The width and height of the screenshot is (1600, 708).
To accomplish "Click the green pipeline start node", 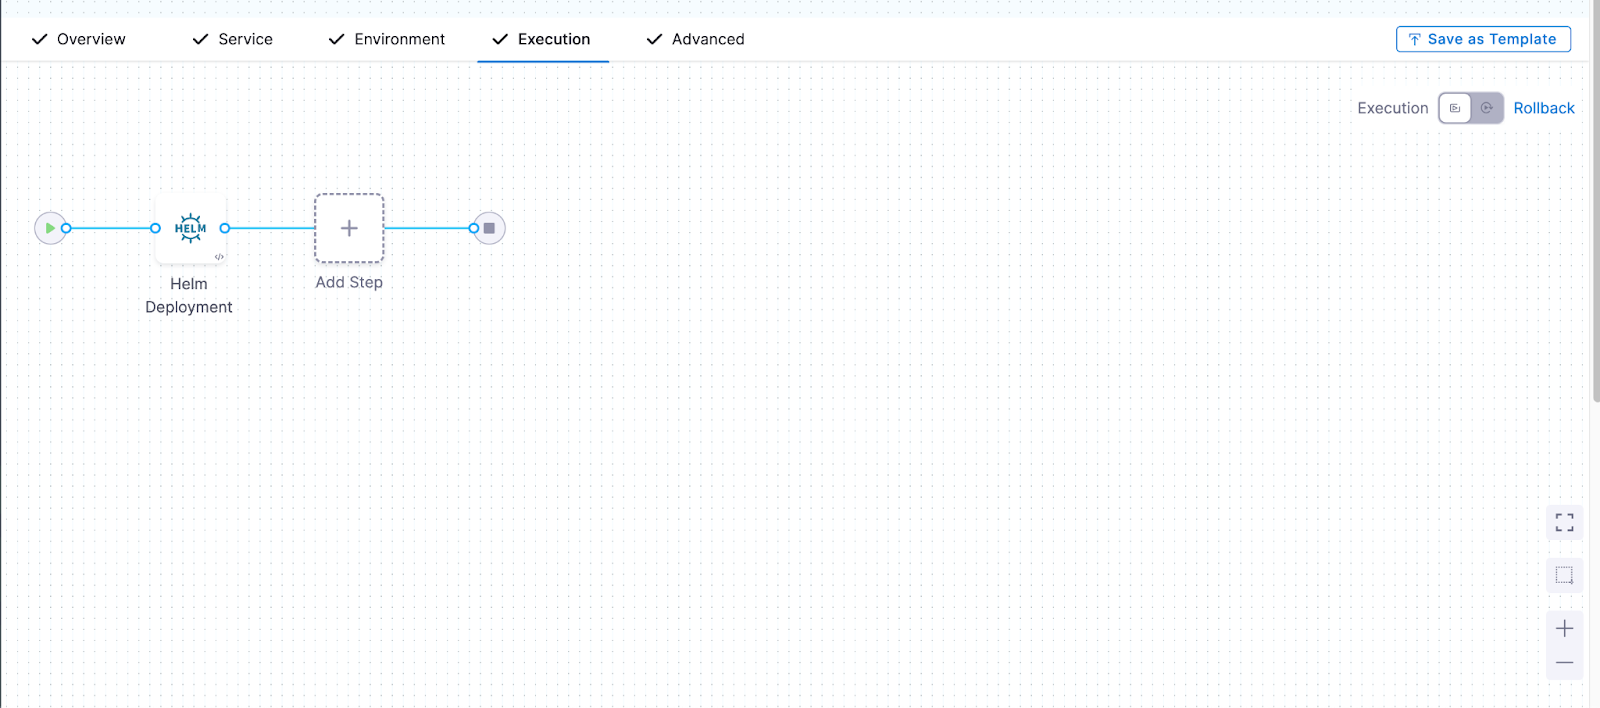I will click(50, 228).
